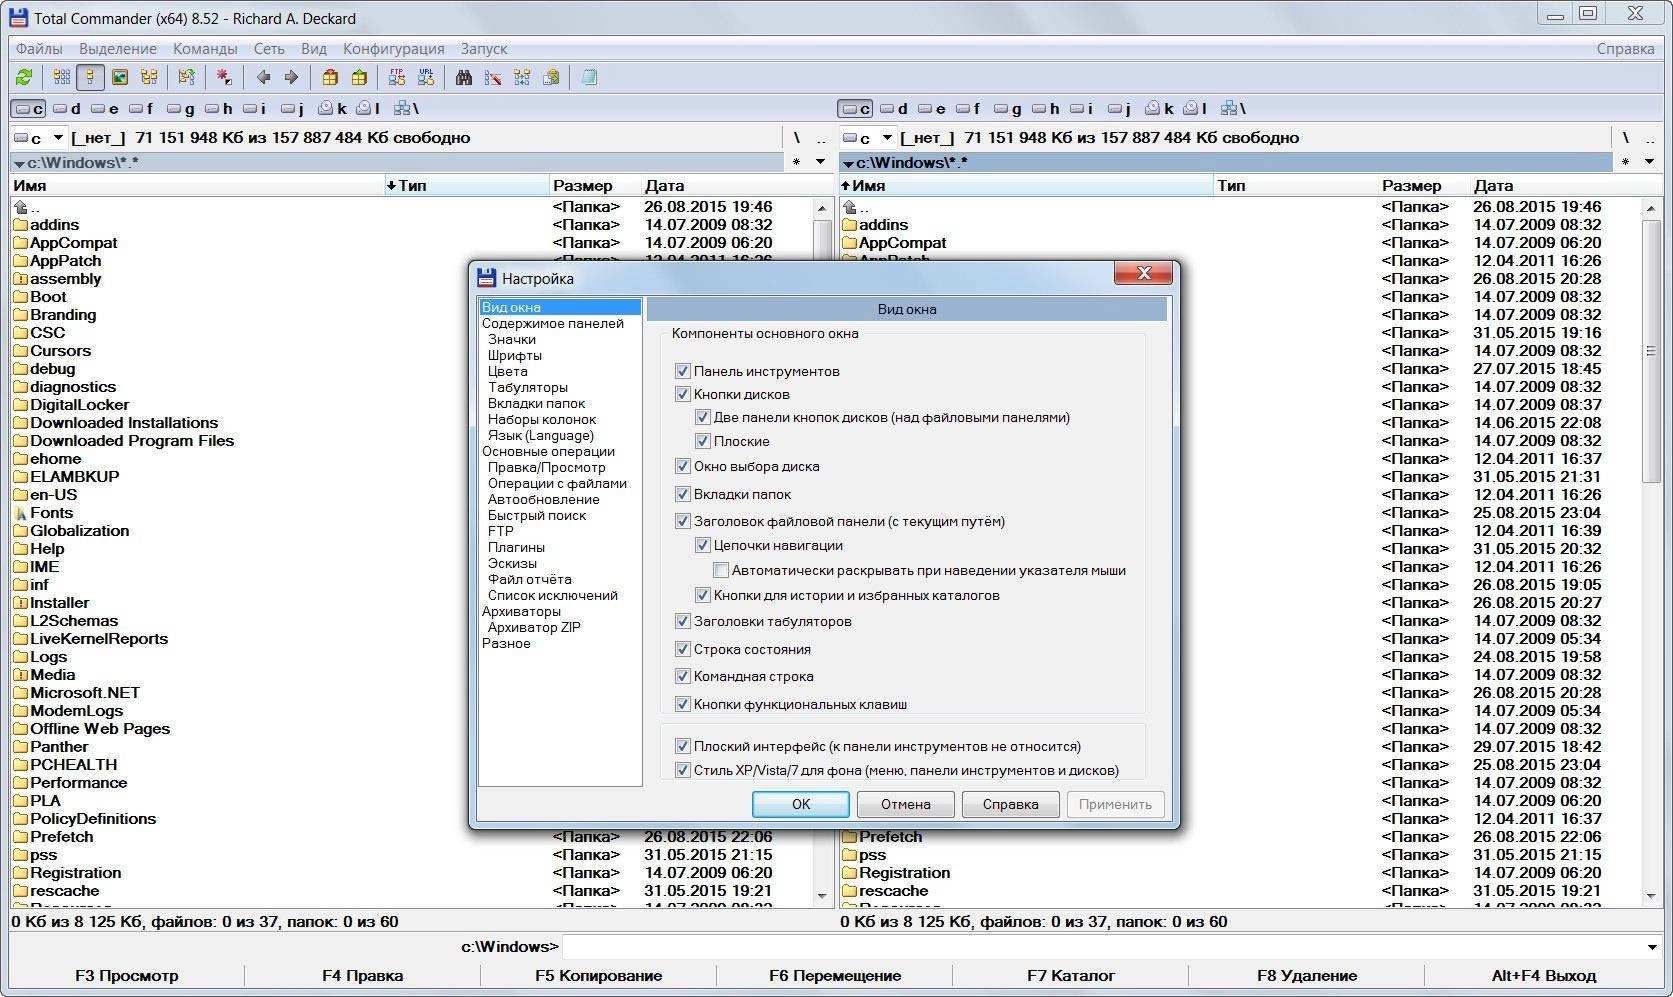Open the 'Команды' menu
Image resolution: width=1673 pixels, height=997 pixels.
[x=205, y=48]
